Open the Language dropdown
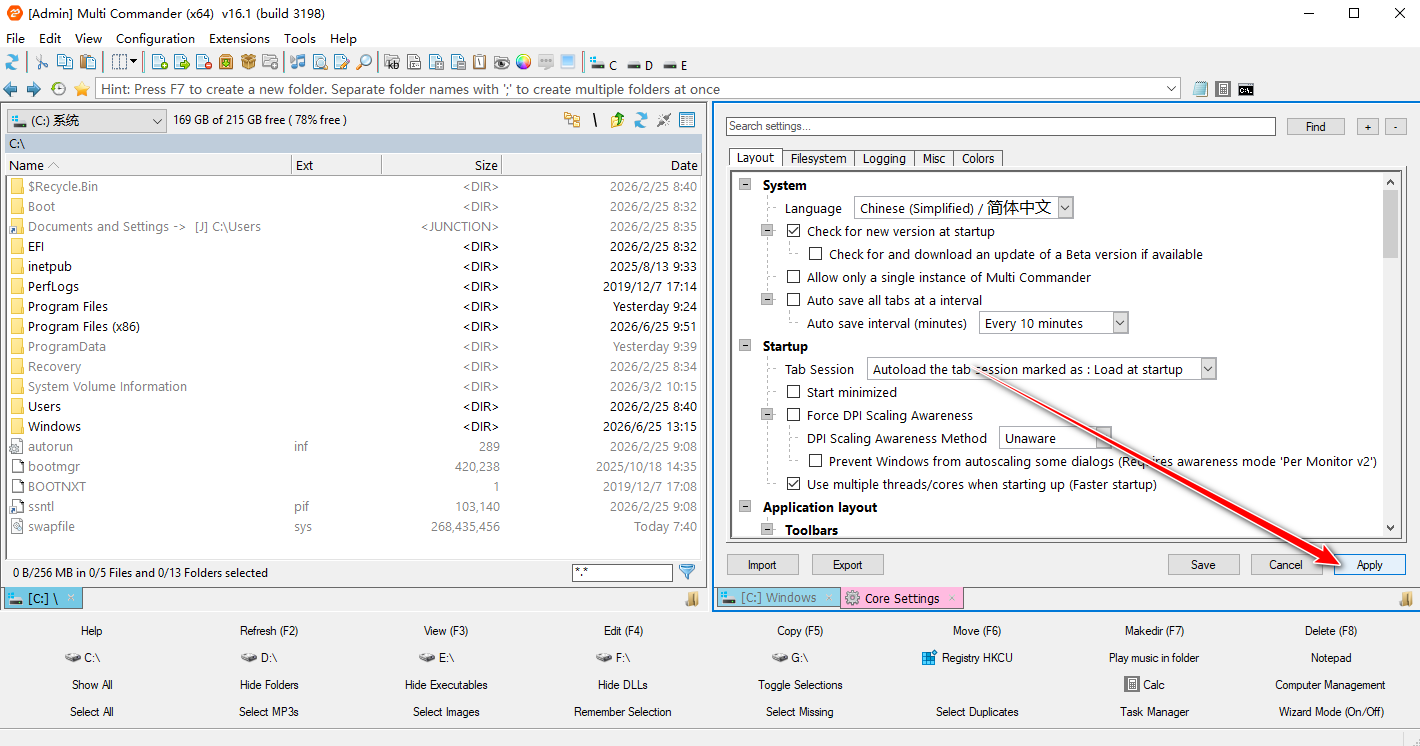Image resolution: width=1420 pixels, height=746 pixels. click(964, 208)
